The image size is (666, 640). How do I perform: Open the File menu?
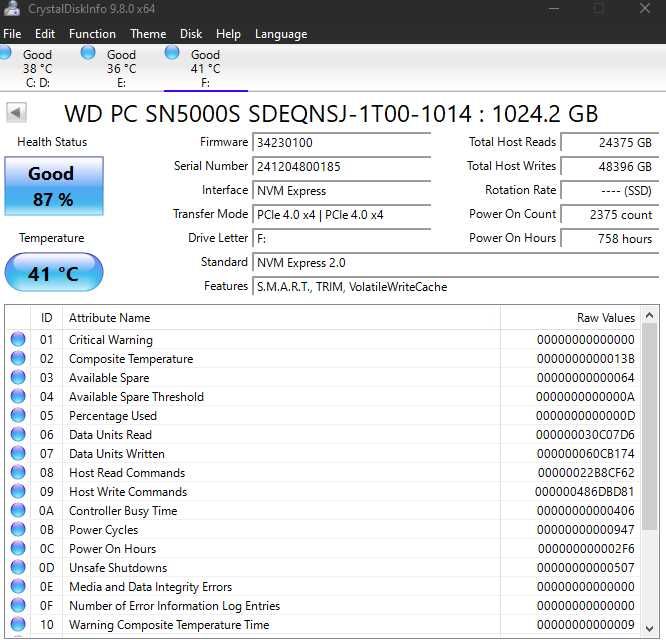pyautogui.click(x=12, y=34)
